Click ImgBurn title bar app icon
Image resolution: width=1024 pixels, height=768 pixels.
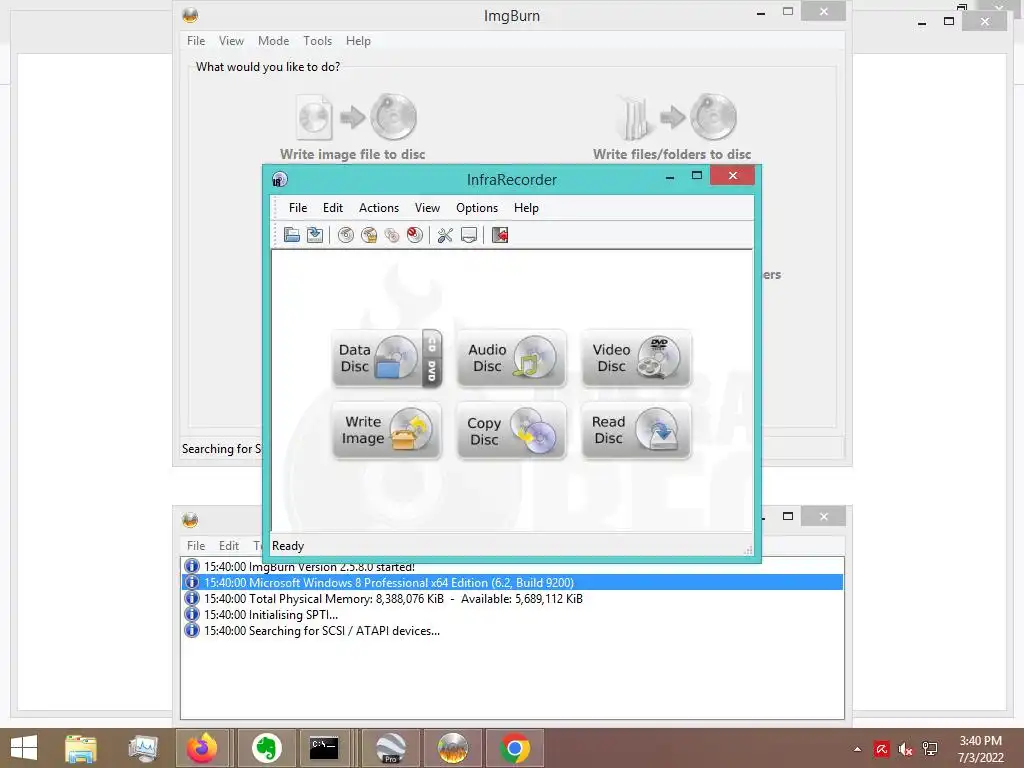(190, 14)
